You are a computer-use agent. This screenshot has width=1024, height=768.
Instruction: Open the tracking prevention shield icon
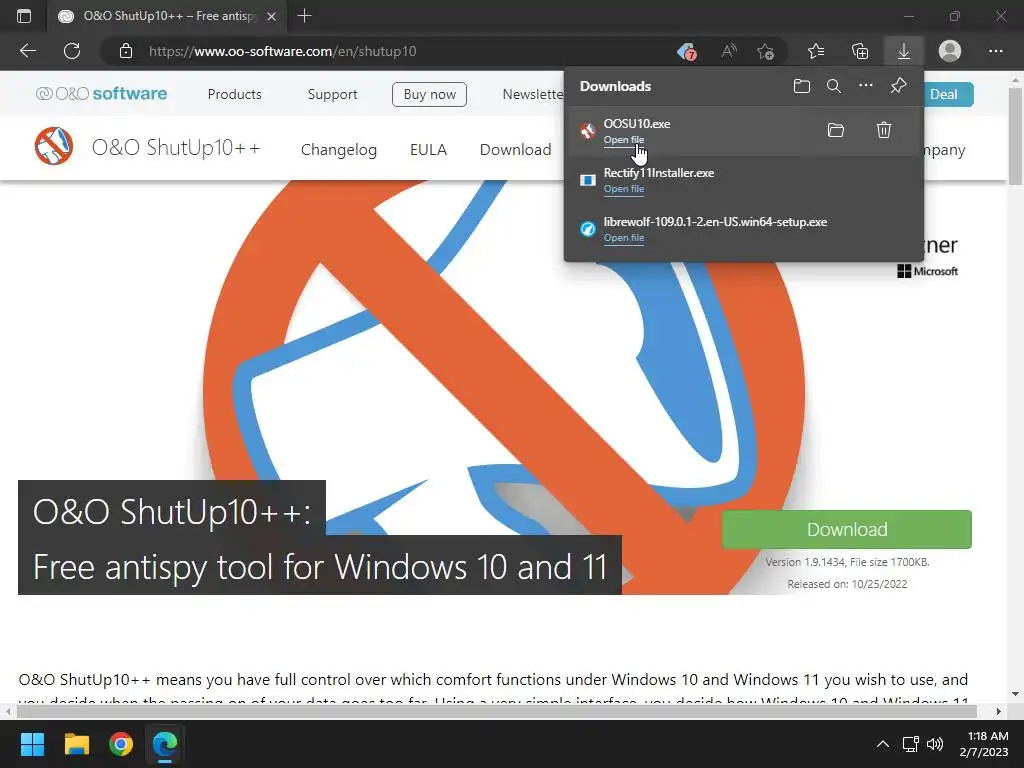click(686, 51)
